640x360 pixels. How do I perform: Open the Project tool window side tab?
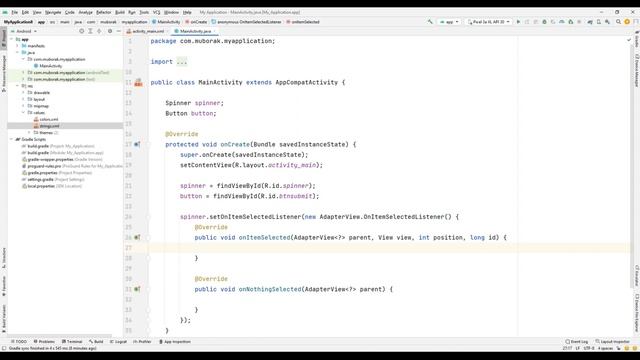[x=4, y=38]
